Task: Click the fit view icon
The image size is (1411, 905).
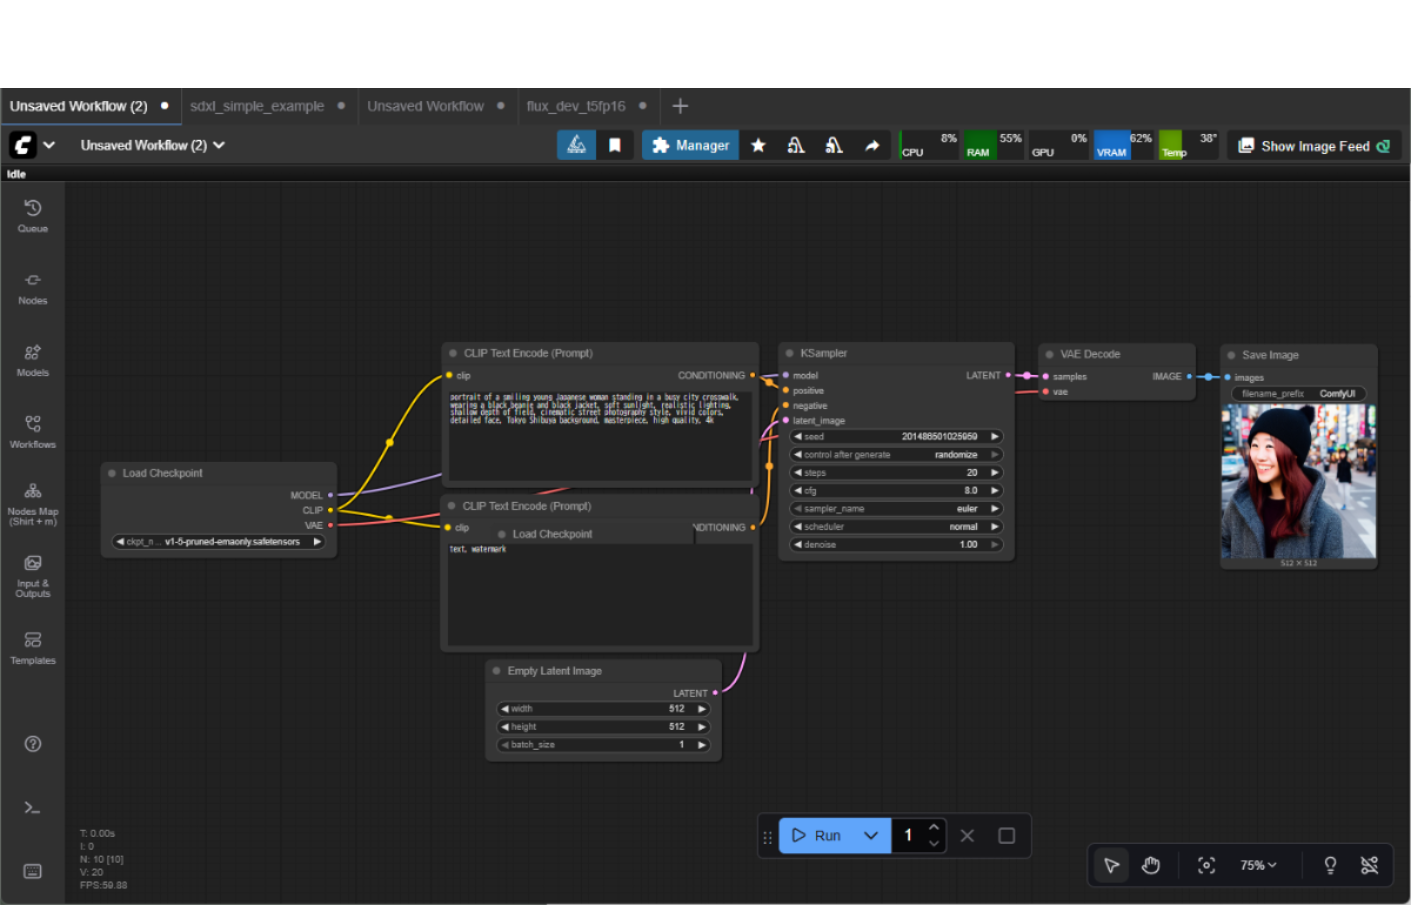Action: (x=1206, y=865)
